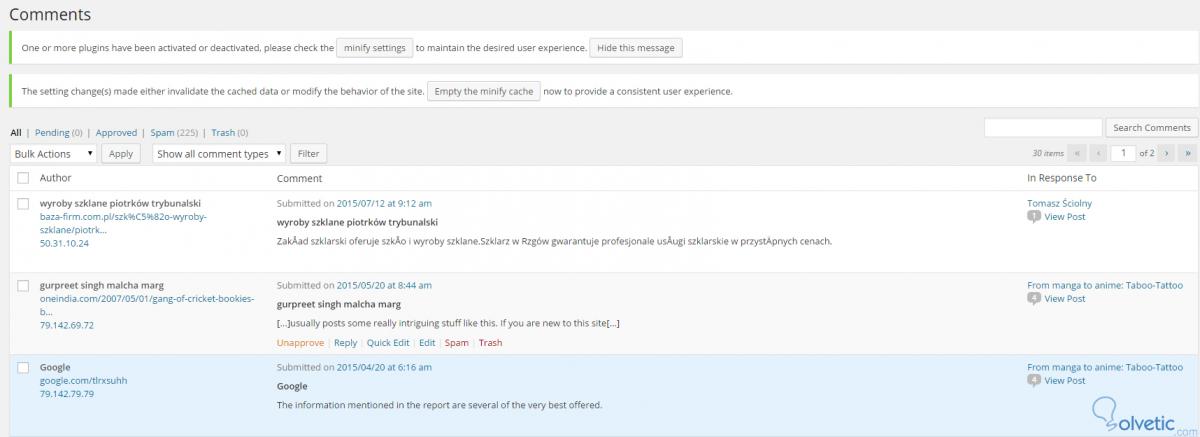1200x437 pixels.
Task: Expand Show all comment types dropdown
Action: [x=218, y=154]
